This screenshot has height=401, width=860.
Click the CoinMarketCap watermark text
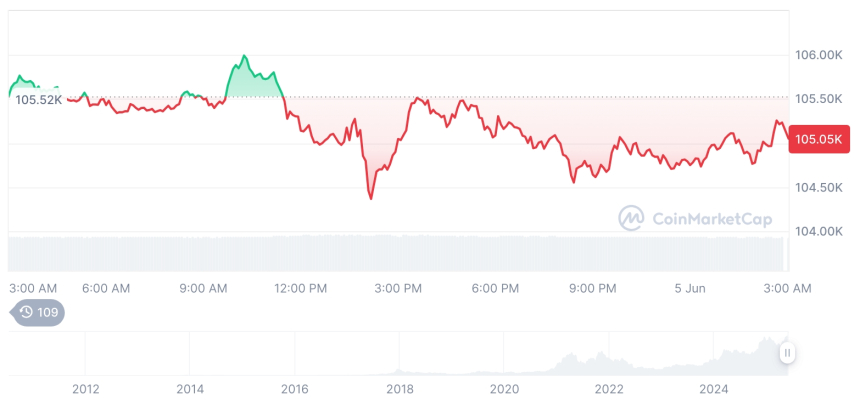pos(698,217)
